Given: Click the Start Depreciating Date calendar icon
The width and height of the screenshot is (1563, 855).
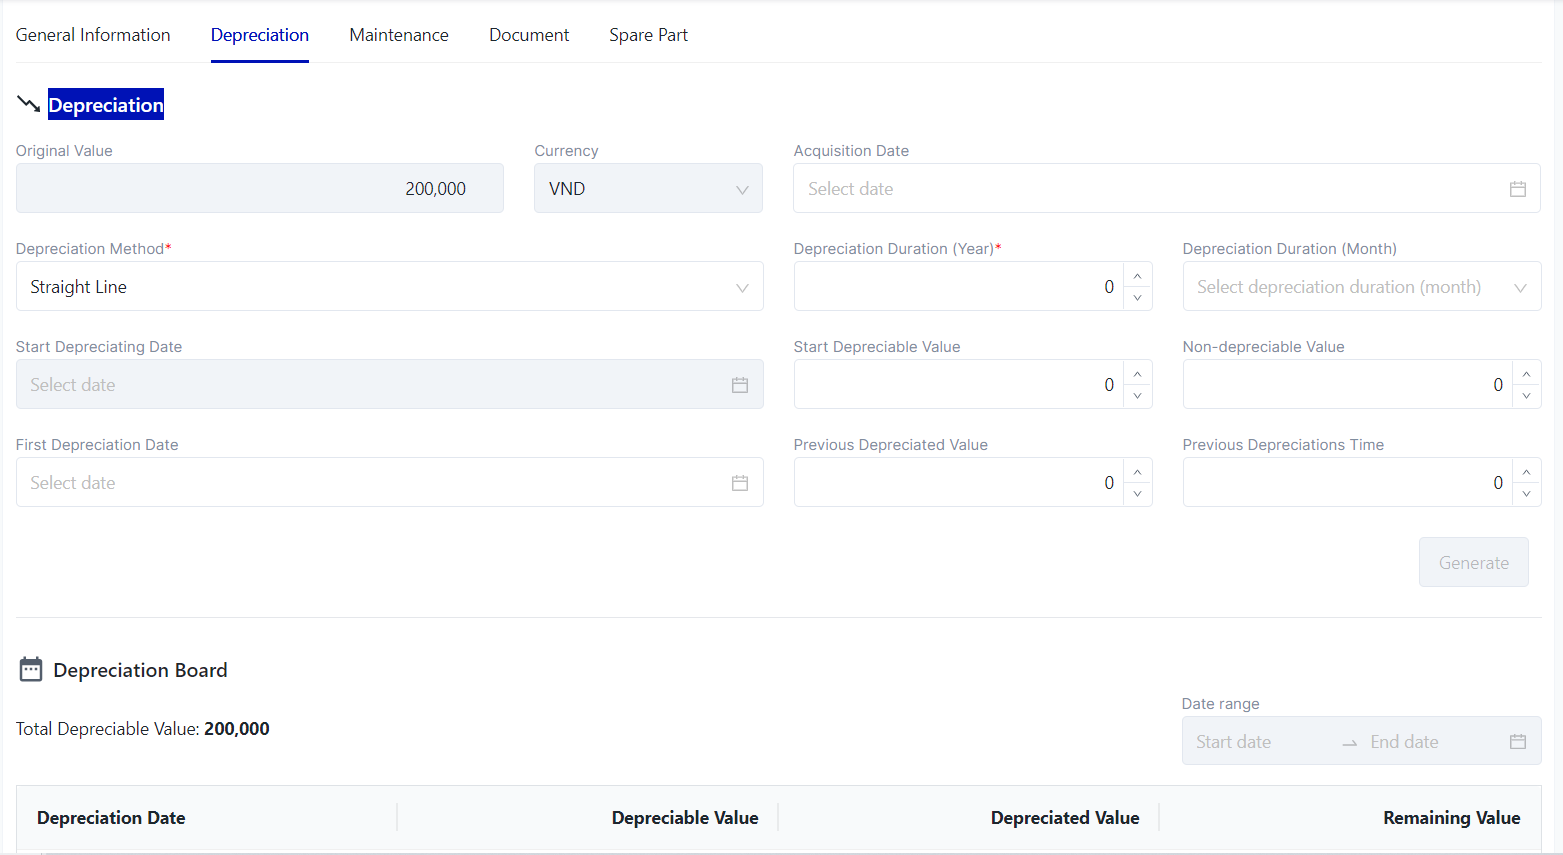Looking at the screenshot, I should [x=739, y=385].
